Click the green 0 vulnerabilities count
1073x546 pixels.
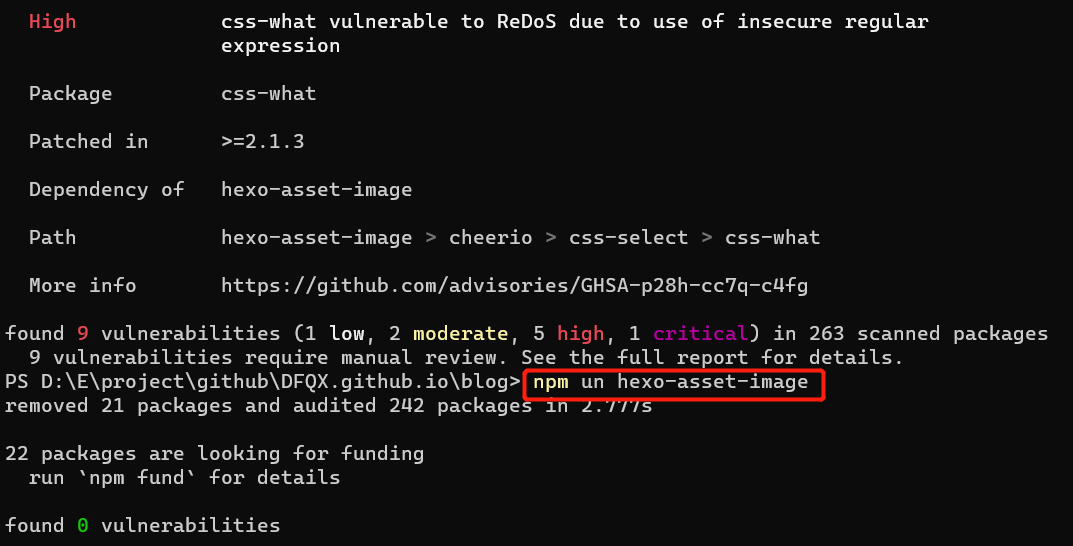coord(82,525)
